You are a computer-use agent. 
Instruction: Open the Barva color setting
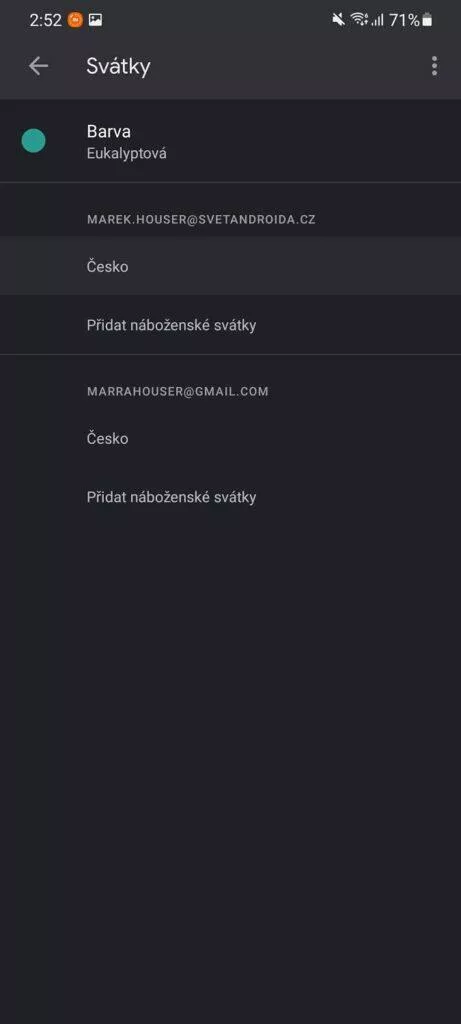pyautogui.click(x=230, y=141)
